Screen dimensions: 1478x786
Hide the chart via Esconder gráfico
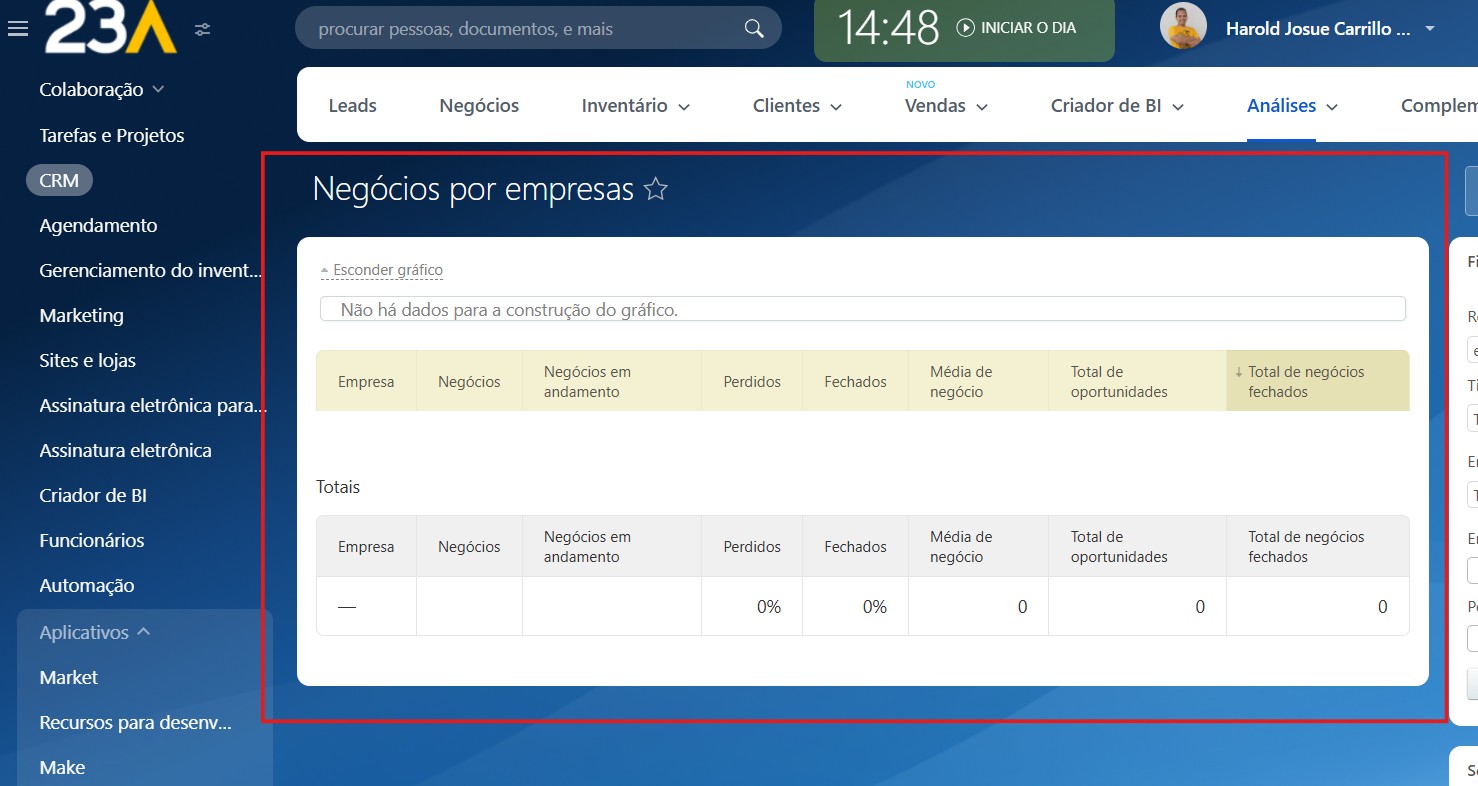tap(387, 270)
